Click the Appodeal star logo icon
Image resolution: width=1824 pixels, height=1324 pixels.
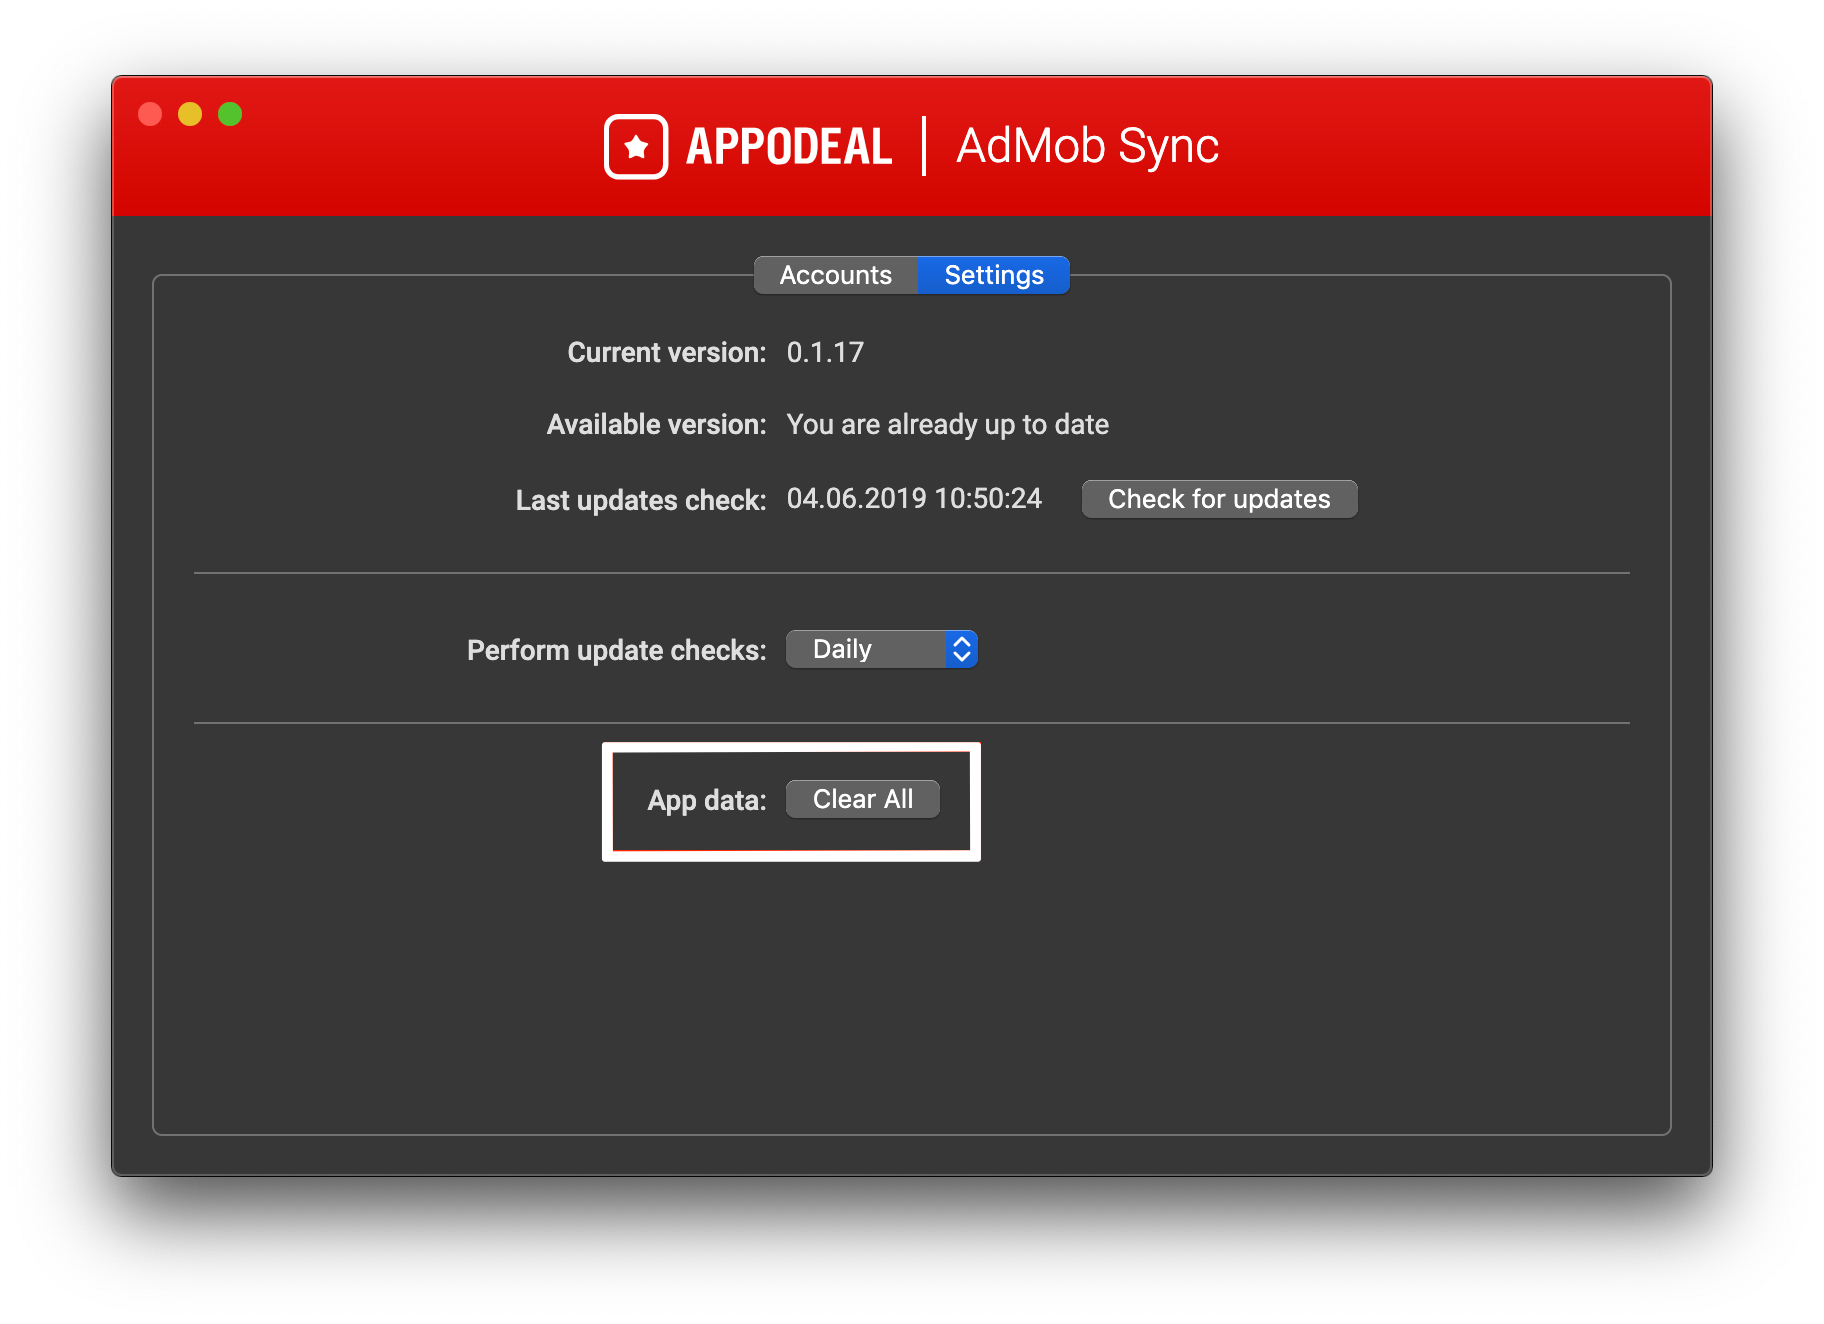636,147
